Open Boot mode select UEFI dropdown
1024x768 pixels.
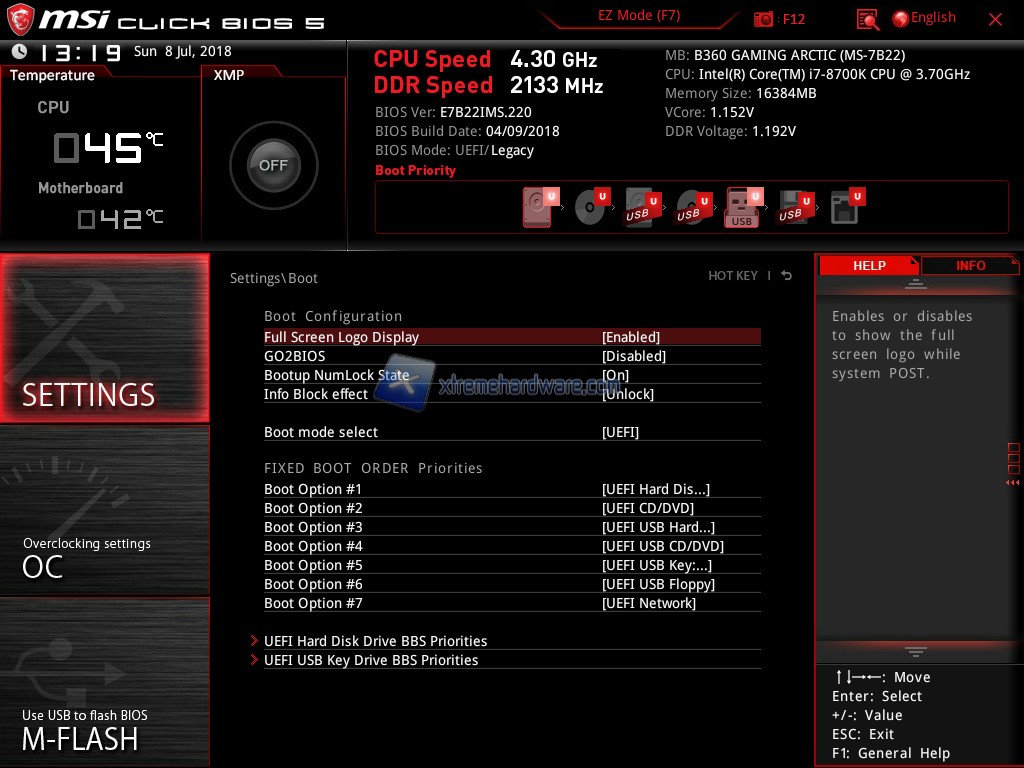[x=620, y=432]
